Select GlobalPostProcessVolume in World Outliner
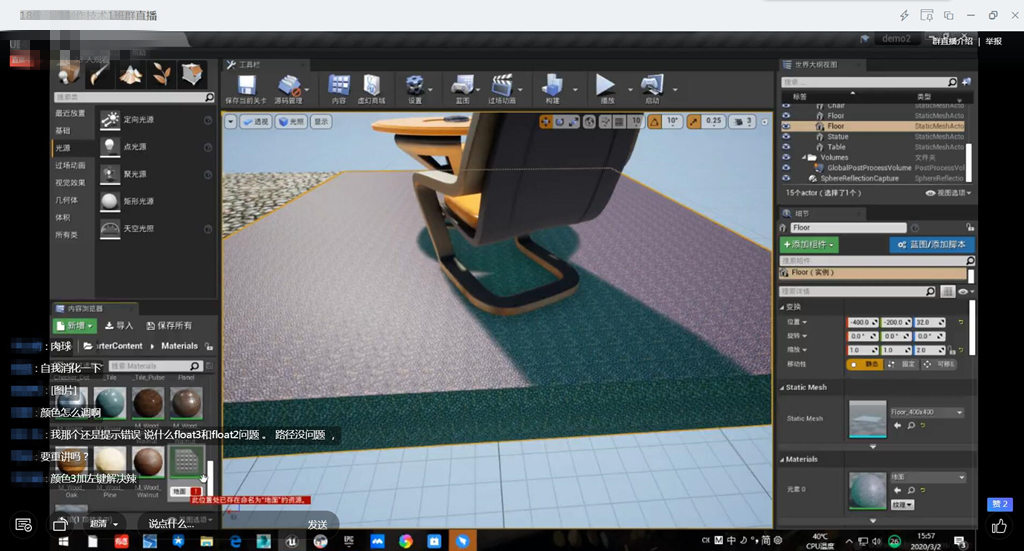The width and height of the screenshot is (1024, 551). [869, 168]
